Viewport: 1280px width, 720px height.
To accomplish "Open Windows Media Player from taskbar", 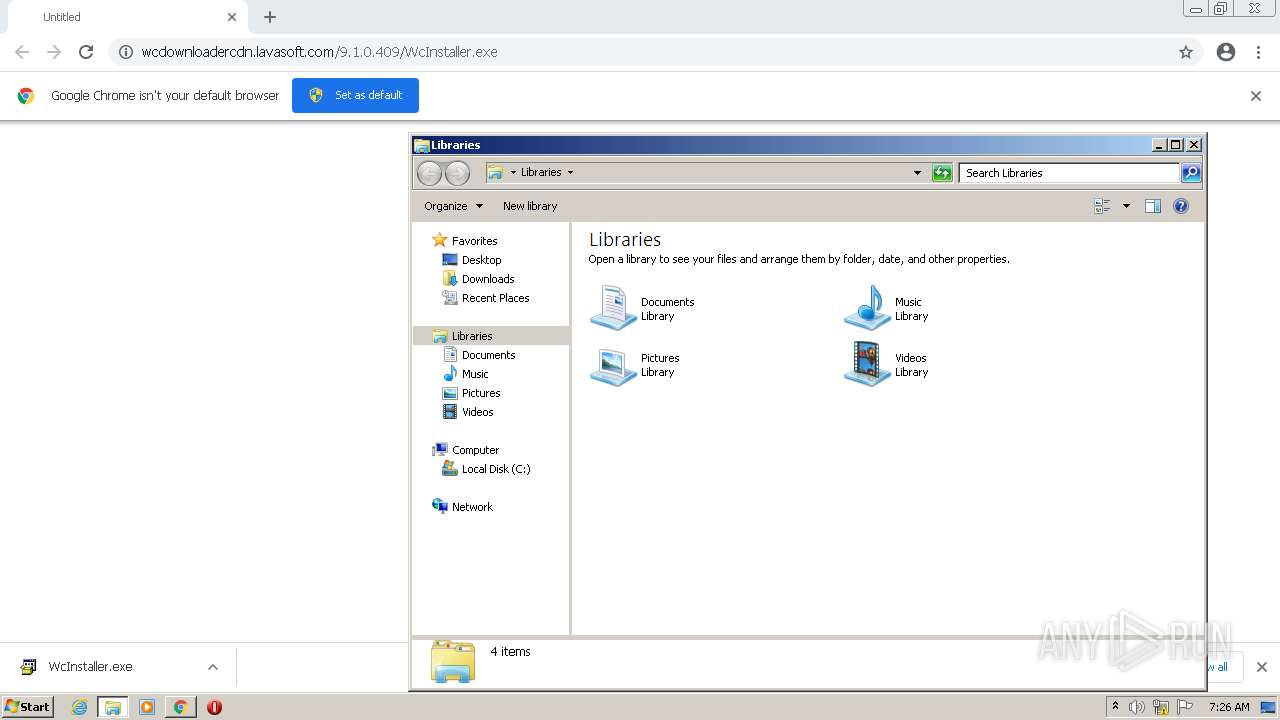I will (147, 707).
